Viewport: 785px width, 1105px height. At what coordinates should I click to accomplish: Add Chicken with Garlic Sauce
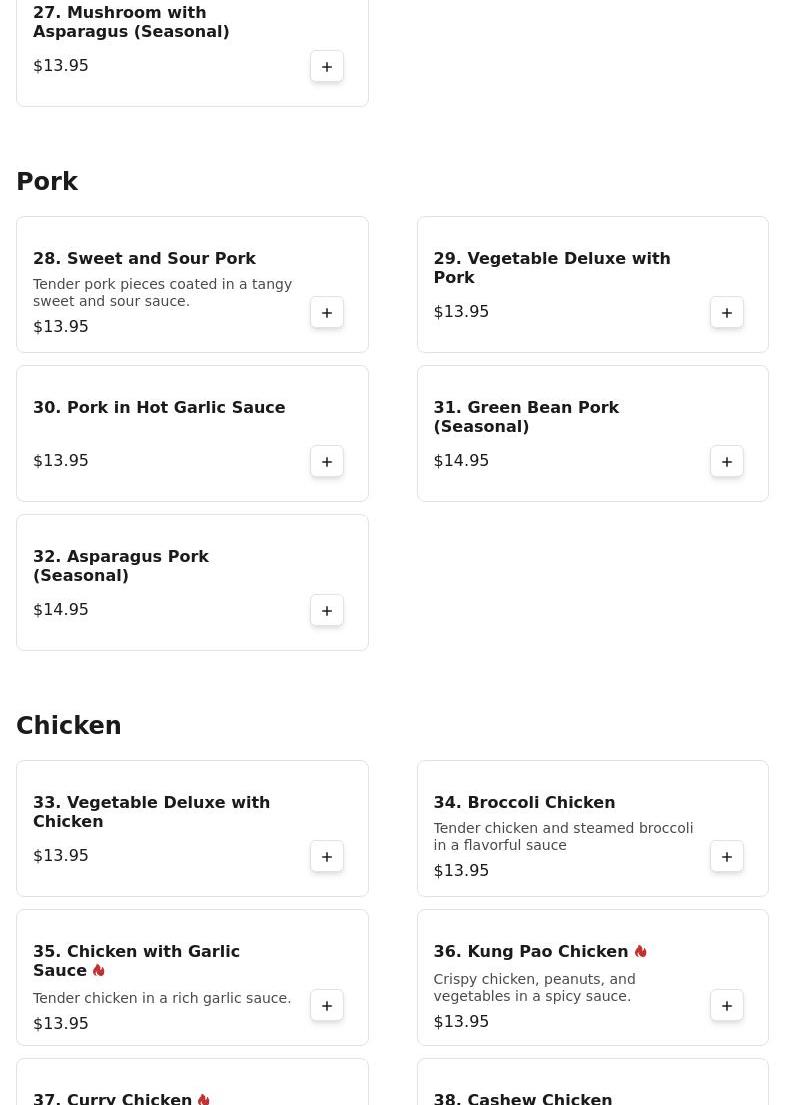click(327, 1006)
